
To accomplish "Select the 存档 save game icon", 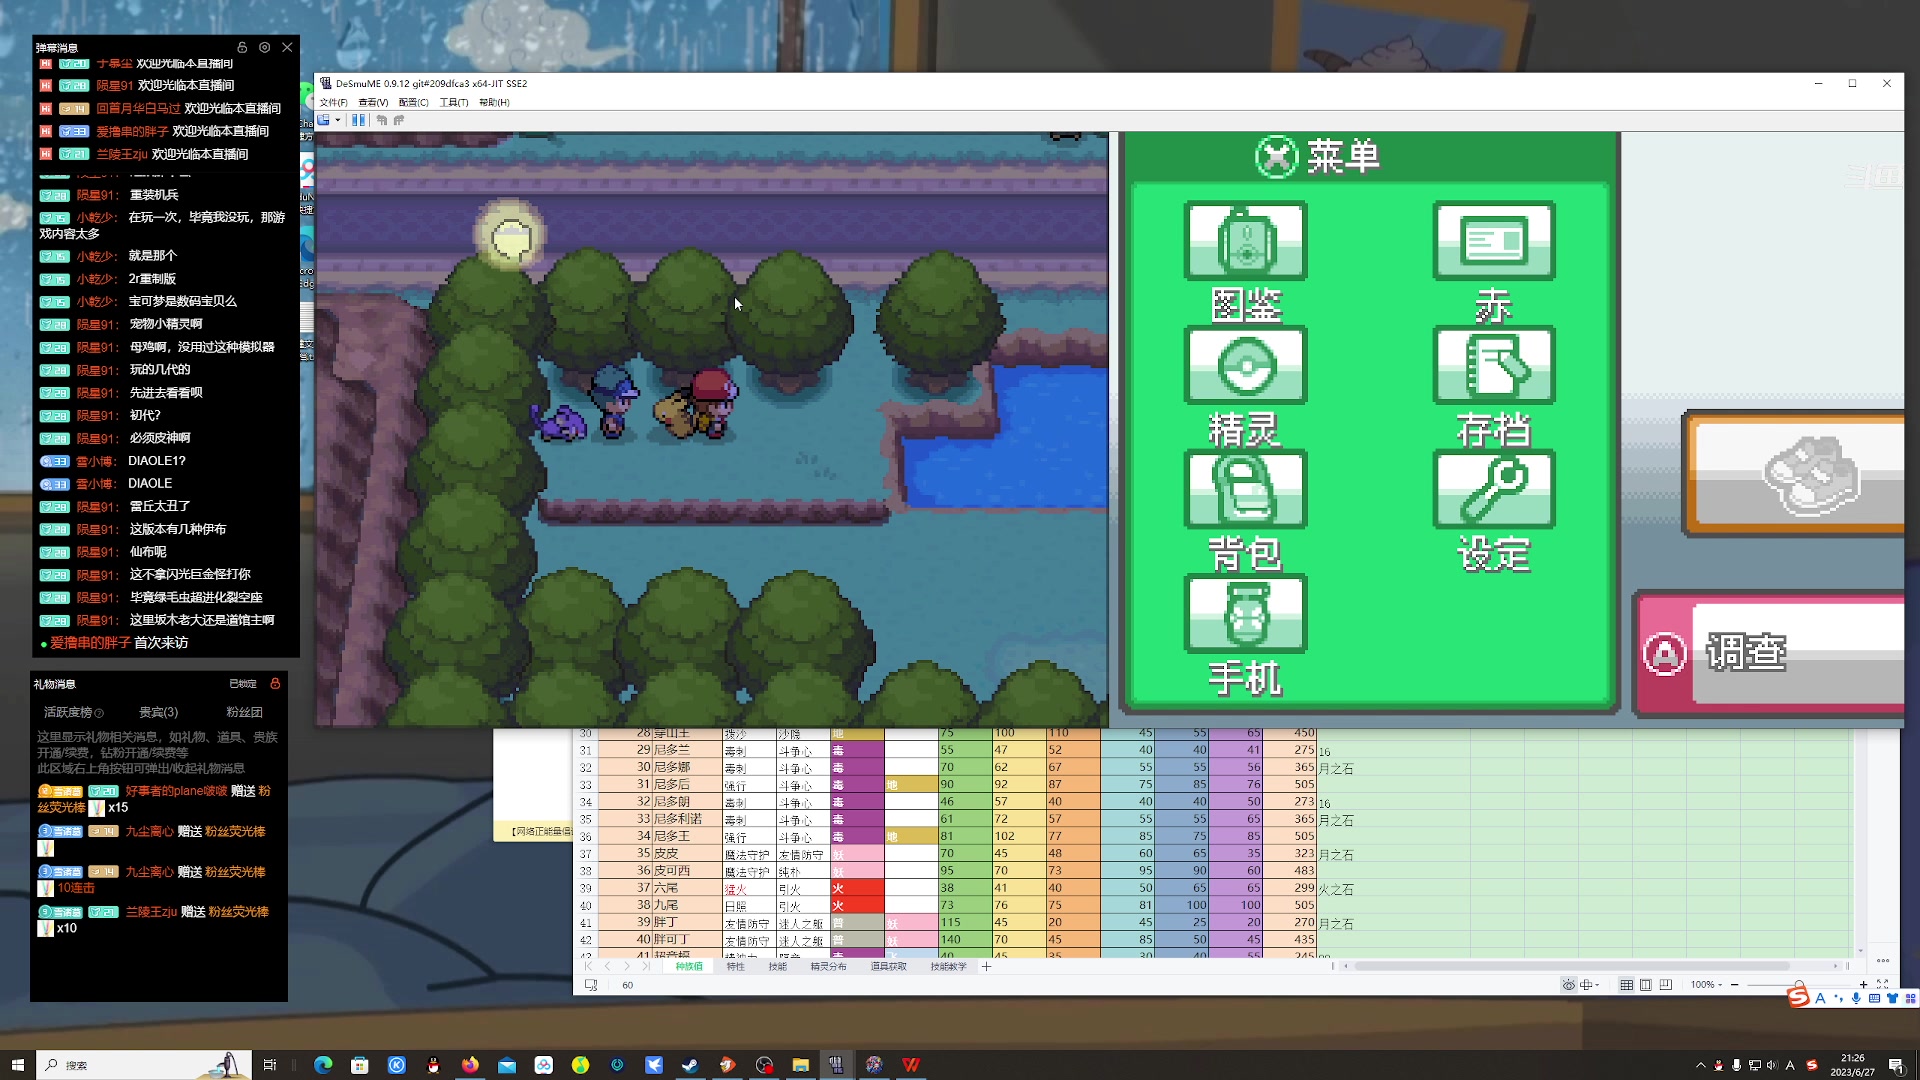I will coord(1494,366).
